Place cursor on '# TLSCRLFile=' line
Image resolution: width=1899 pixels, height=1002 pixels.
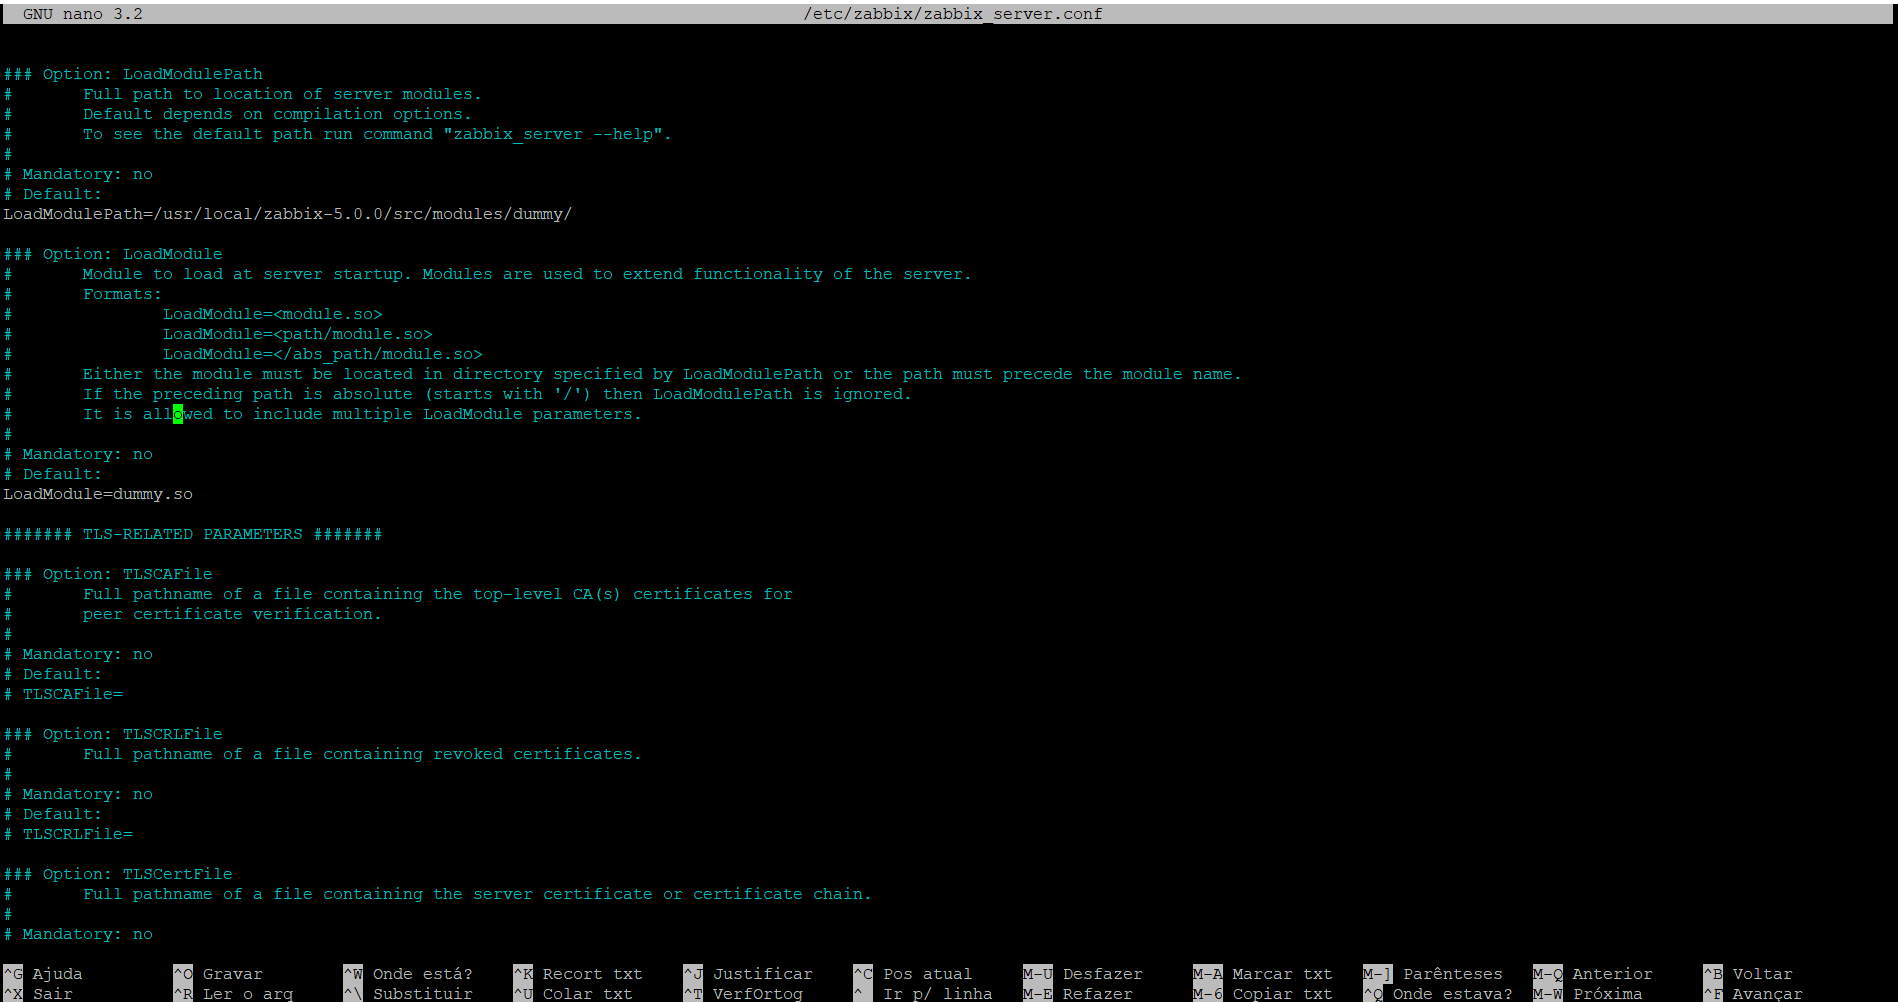[x=68, y=834]
